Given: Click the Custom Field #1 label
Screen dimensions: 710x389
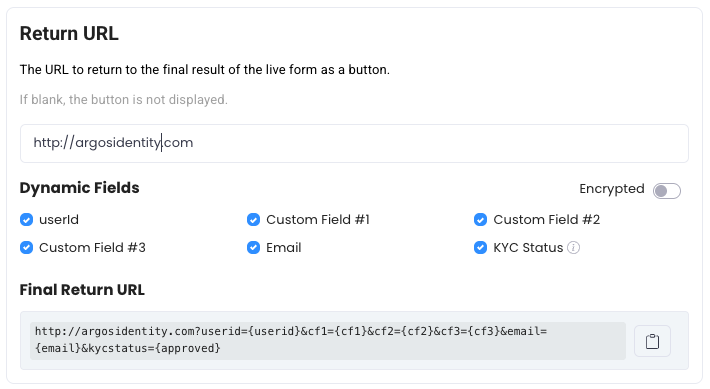Looking at the screenshot, I should [318, 220].
